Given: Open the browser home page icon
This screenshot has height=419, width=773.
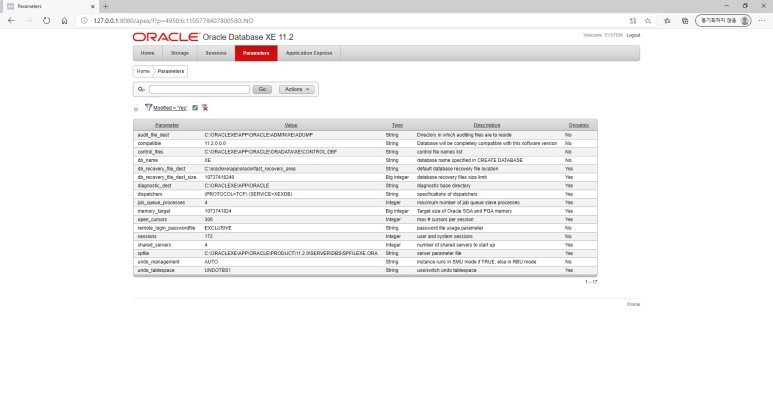Looking at the screenshot, I should [x=64, y=21].
